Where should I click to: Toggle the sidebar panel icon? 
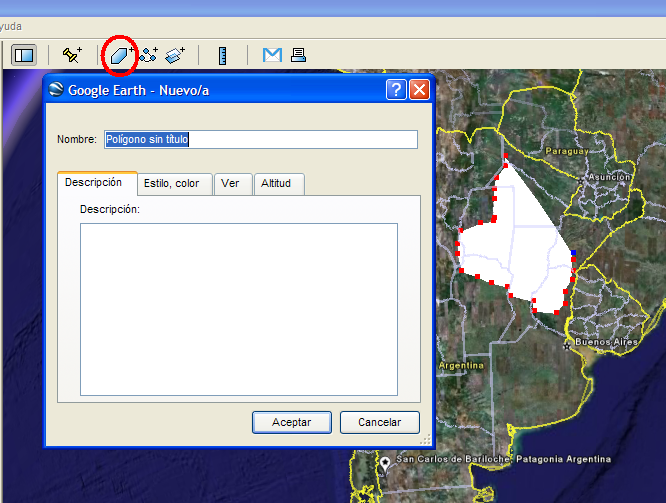(24, 55)
